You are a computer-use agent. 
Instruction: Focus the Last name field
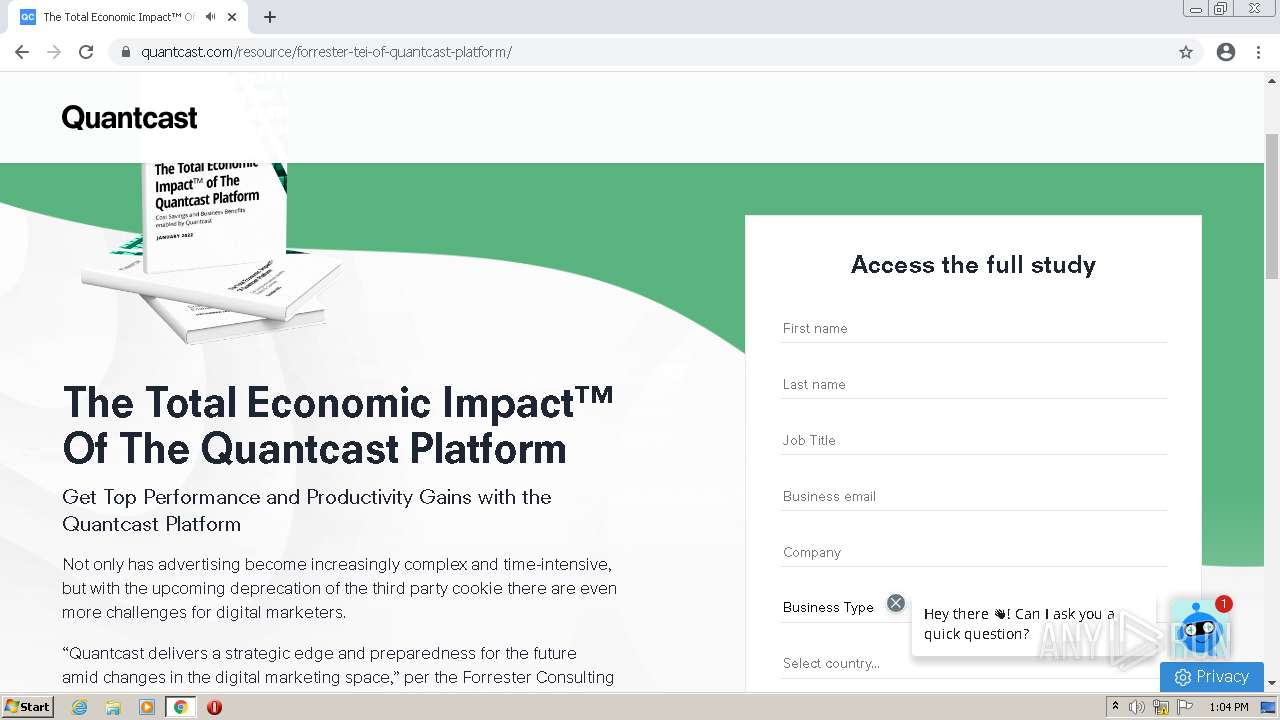(974, 384)
